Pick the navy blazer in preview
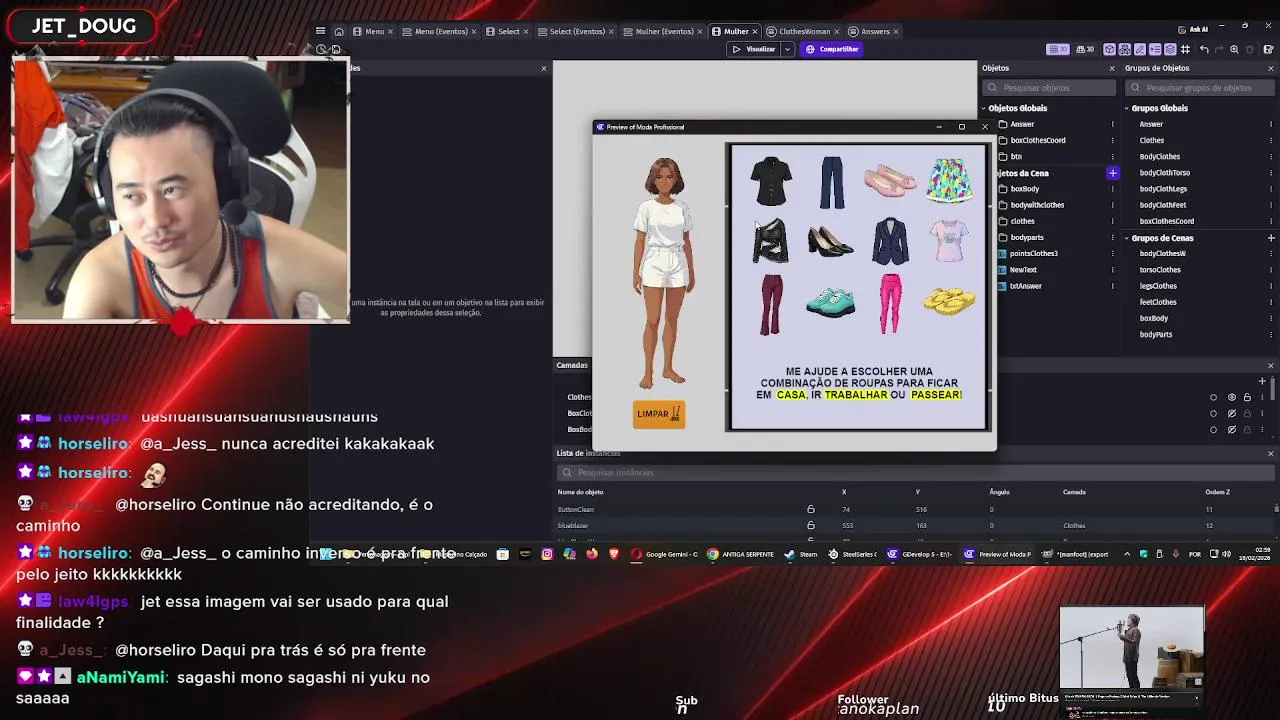Image resolution: width=1280 pixels, height=720 pixels. tap(890, 241)
